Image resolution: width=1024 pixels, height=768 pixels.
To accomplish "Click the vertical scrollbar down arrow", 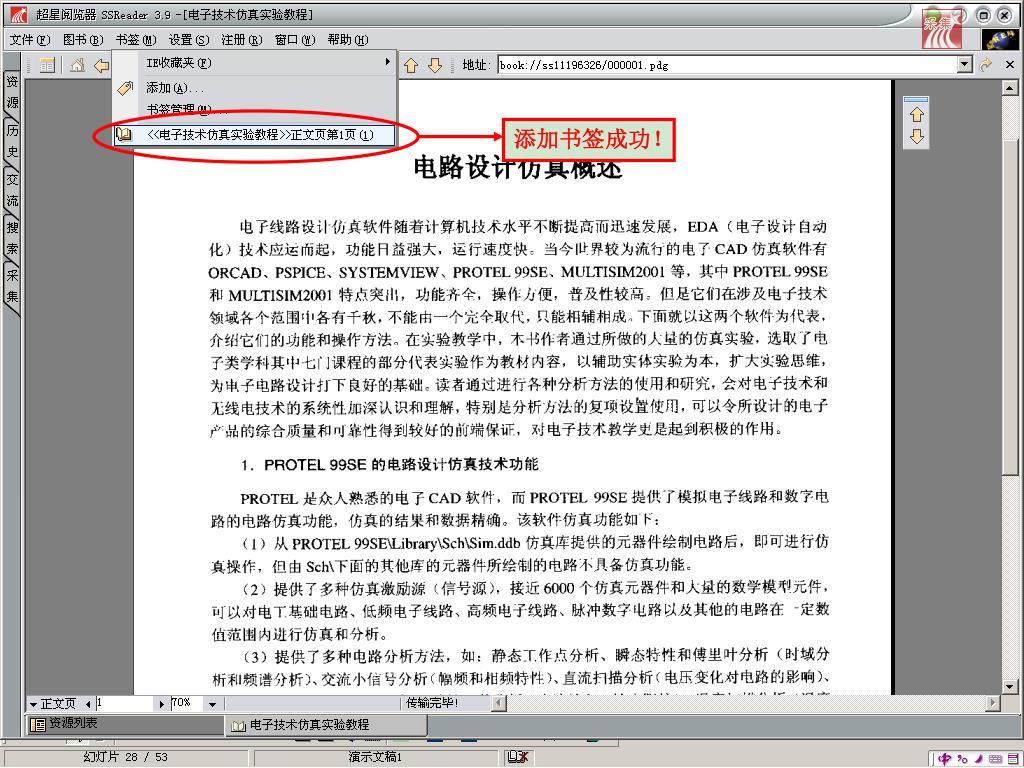I will point(1010,687).
